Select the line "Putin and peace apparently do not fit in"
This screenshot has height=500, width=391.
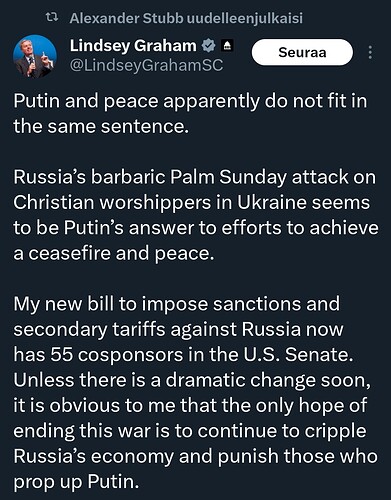coord(190,101)
